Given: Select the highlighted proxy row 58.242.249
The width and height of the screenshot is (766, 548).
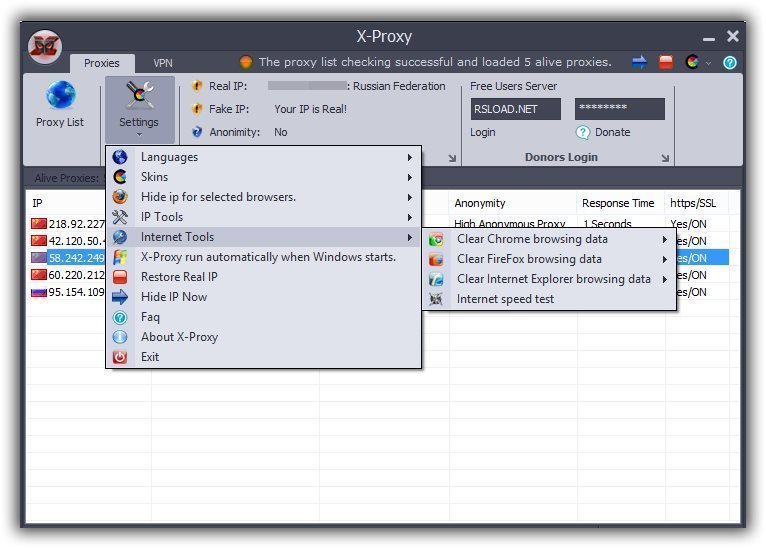Looking at the screenshot, I should pos(68,258).
